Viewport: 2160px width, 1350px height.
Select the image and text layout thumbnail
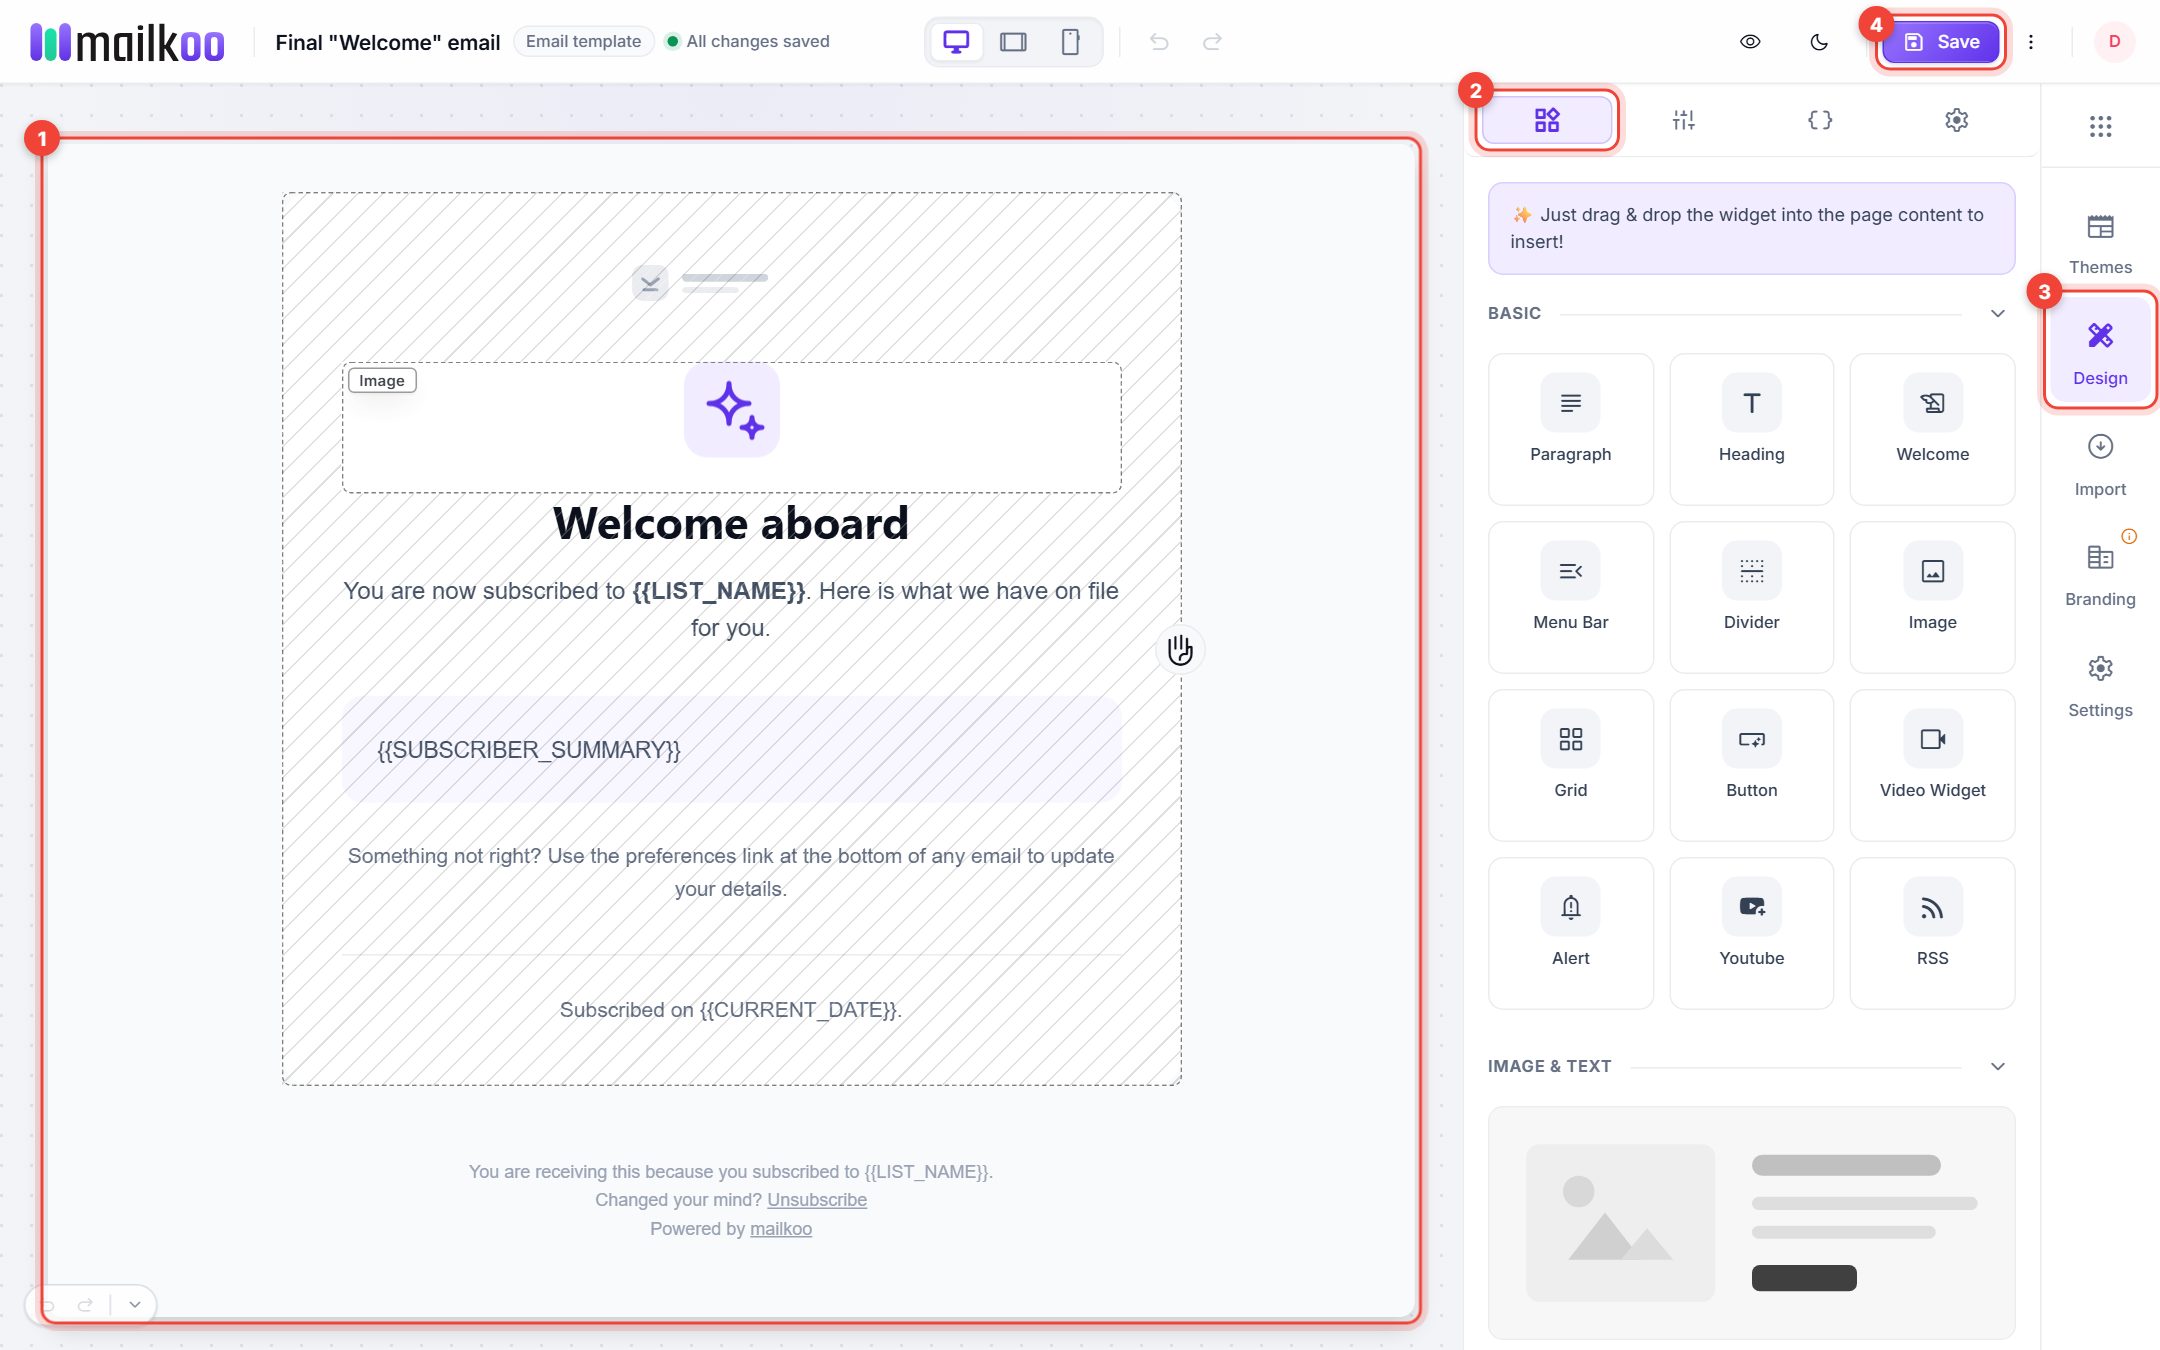[1751, 1222]
